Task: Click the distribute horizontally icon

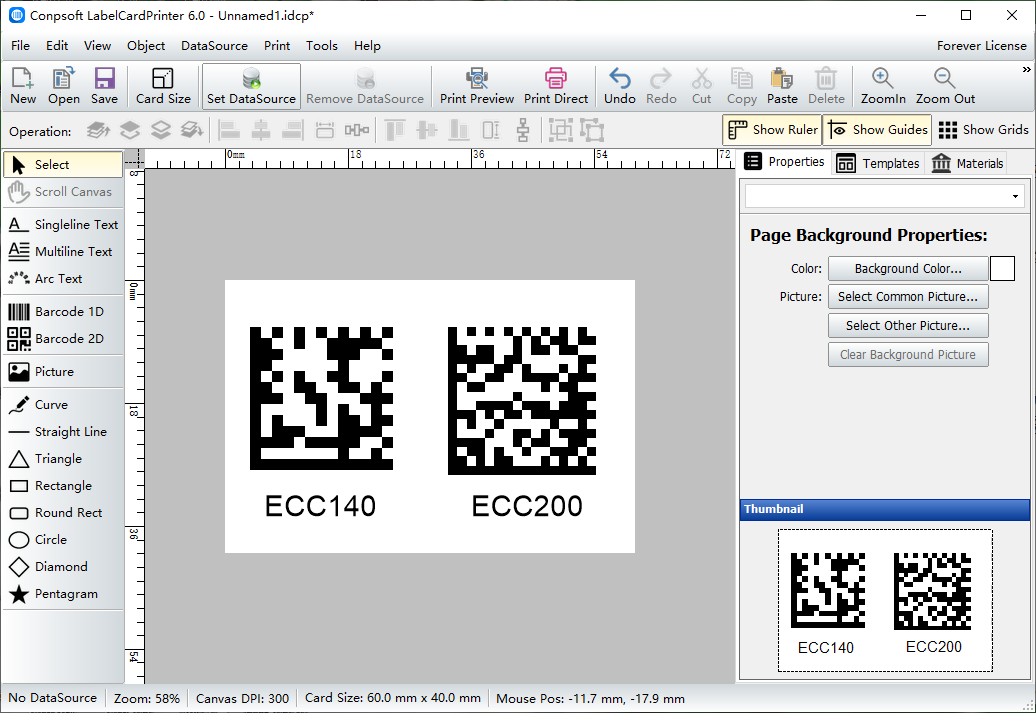Action: point(357,130)
